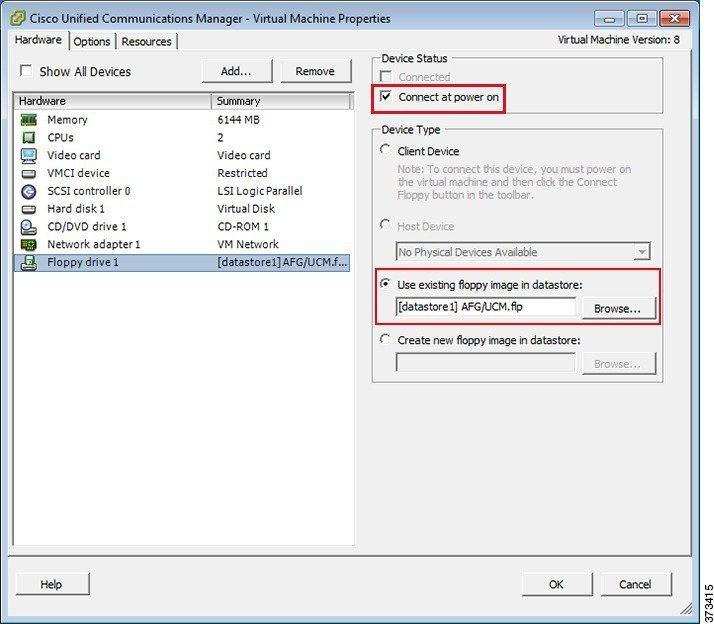714x624 pixels.
Task: Uncheck Connect at power on
Action: tap(386, 97)
